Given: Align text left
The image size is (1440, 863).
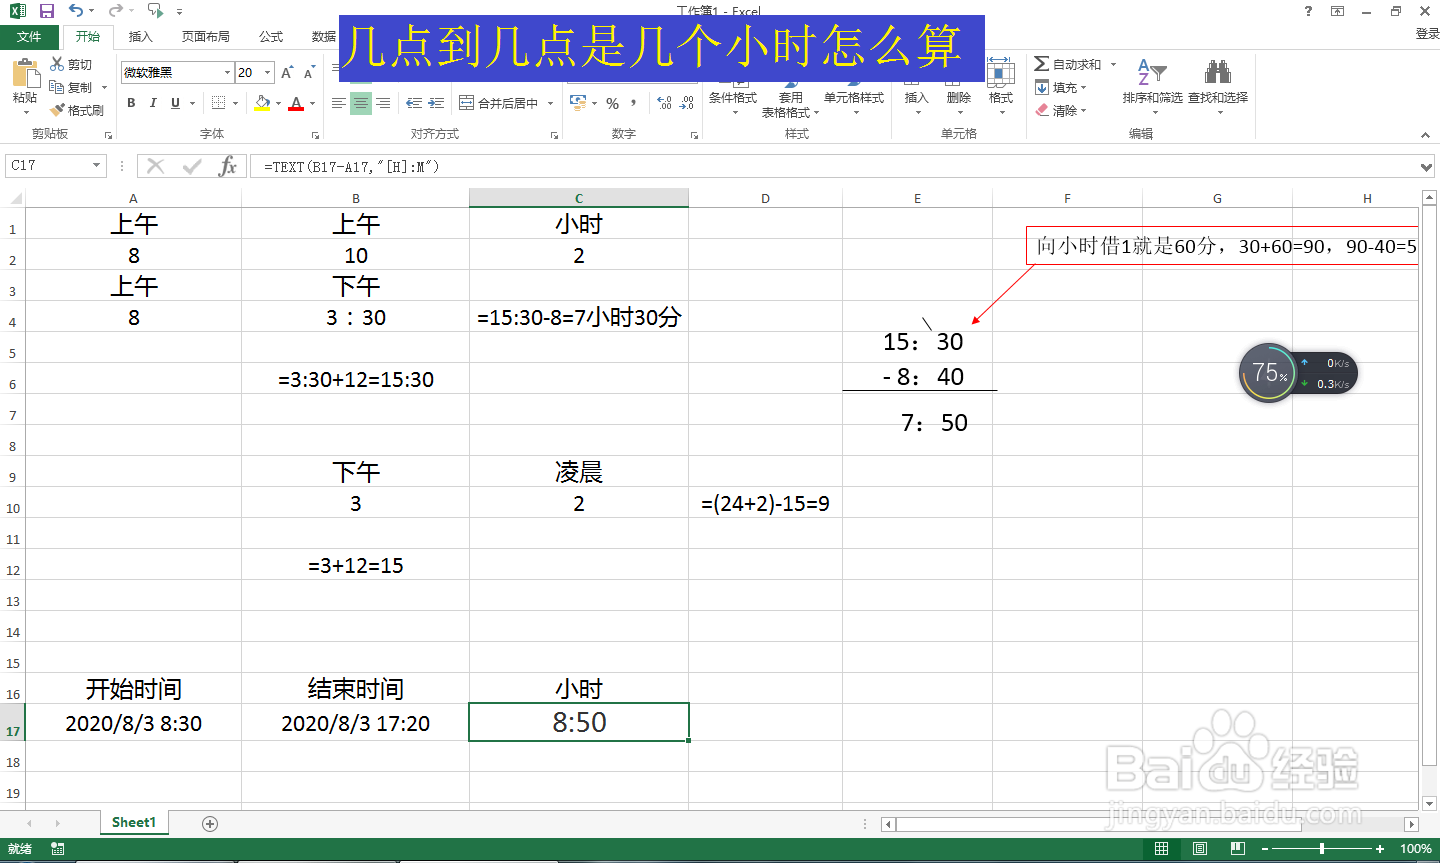Looking at the screenshot, I should point(339,103).
